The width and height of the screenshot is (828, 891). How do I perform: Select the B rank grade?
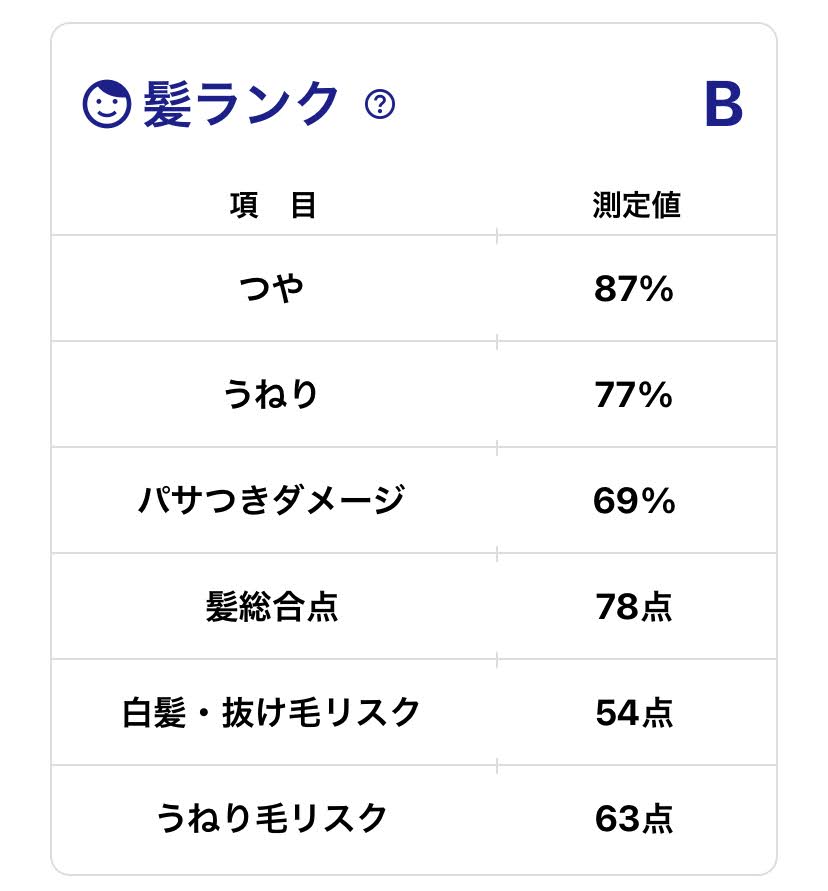point(723,104)
